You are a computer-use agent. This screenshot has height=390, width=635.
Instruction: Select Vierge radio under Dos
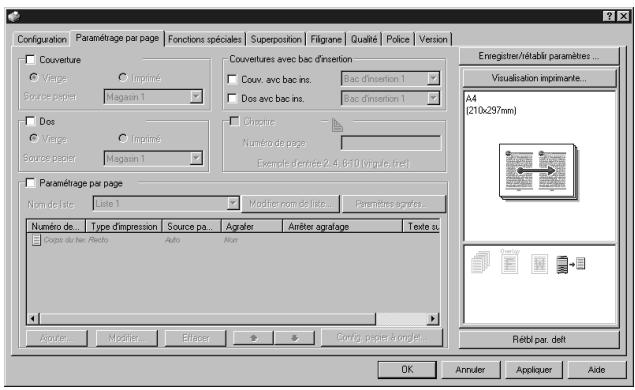pyautogui.click(x=34, y=139)
